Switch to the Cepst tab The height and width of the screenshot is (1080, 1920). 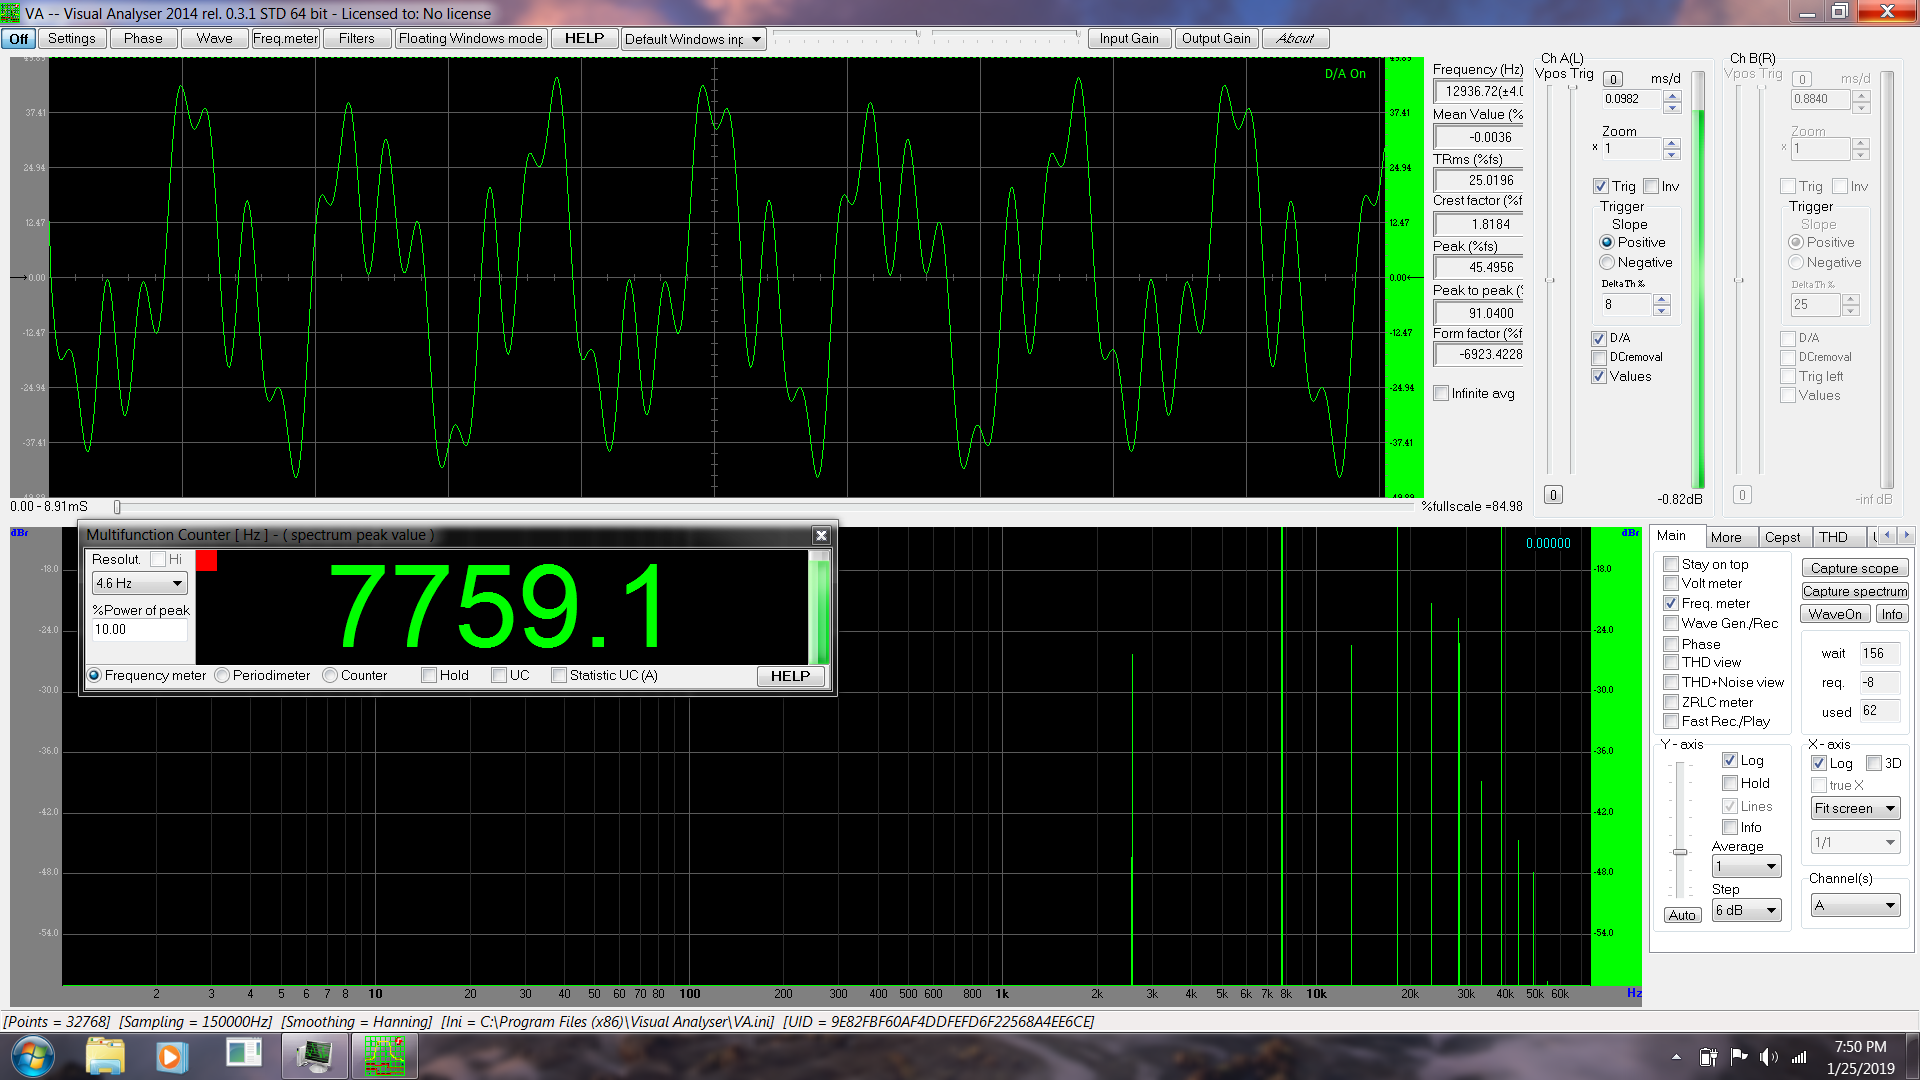(1782, 537)
